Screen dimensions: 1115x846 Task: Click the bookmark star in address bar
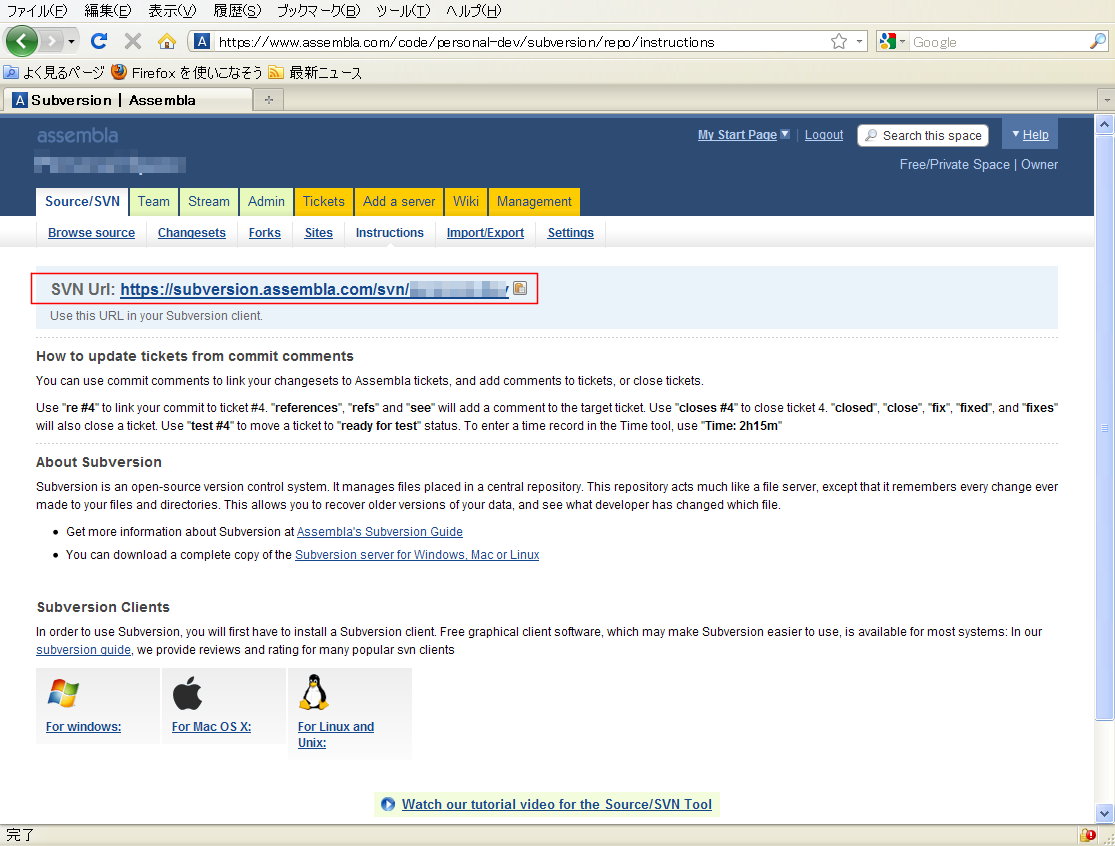(x=839, y=42)
